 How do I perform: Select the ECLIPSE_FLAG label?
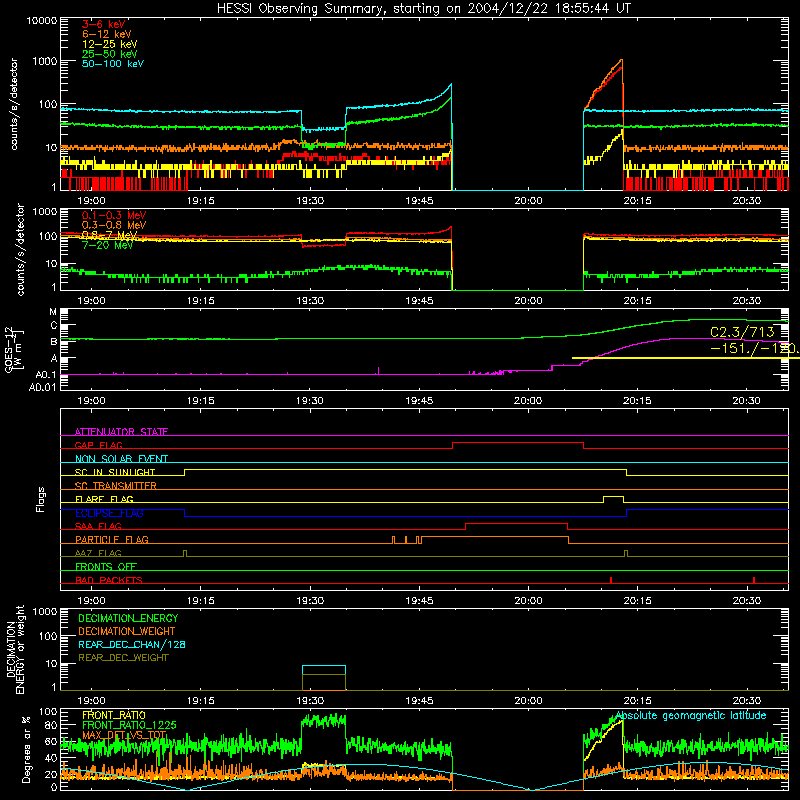(x=109, y=513)
